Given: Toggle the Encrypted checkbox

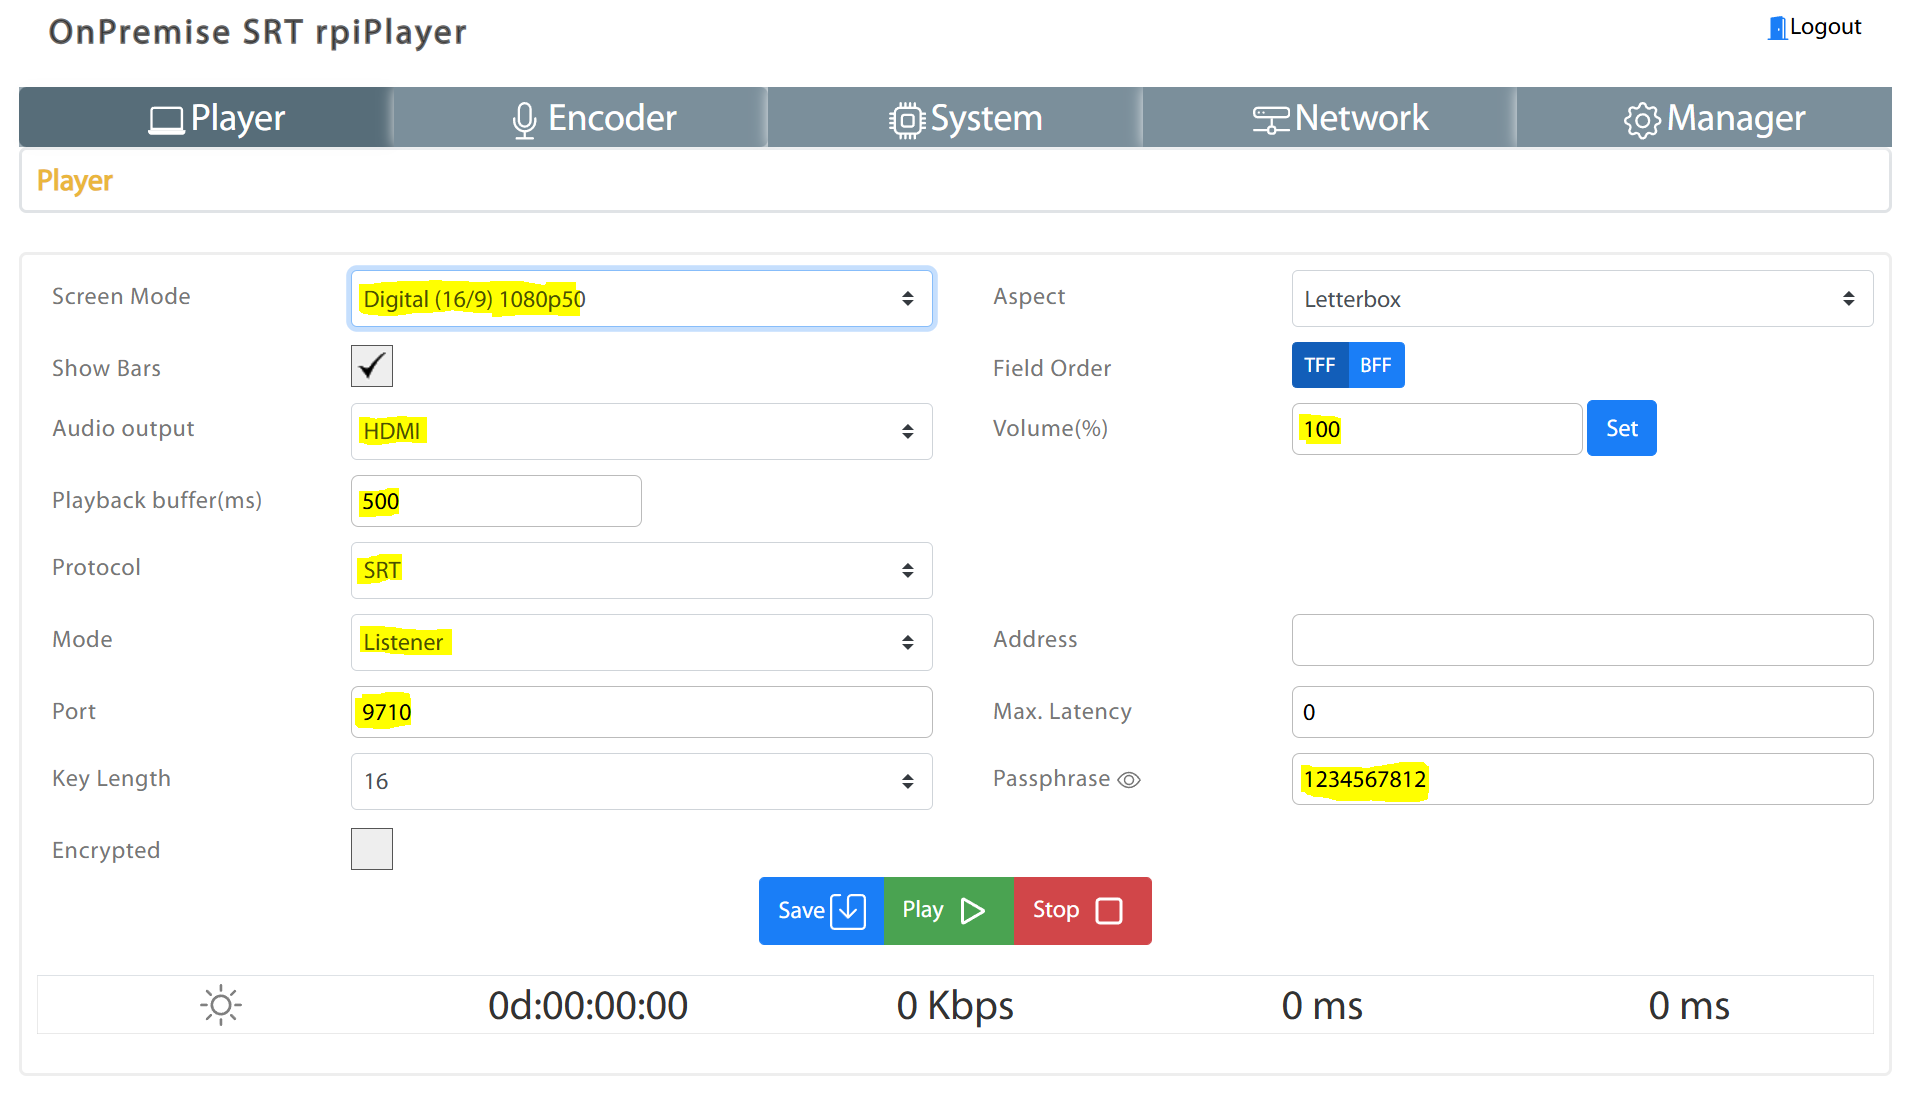Looking at the screenshot, I should tap(372, 849).
